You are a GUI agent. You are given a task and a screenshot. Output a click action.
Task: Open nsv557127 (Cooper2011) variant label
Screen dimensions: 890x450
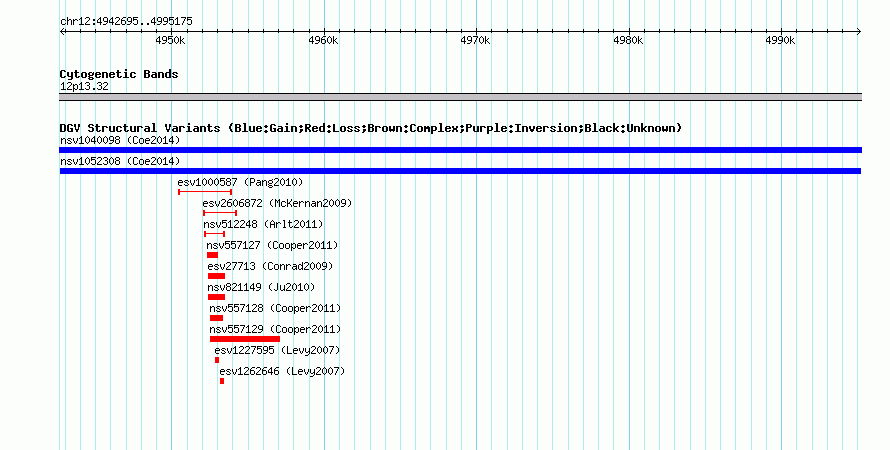click(272, 245)
